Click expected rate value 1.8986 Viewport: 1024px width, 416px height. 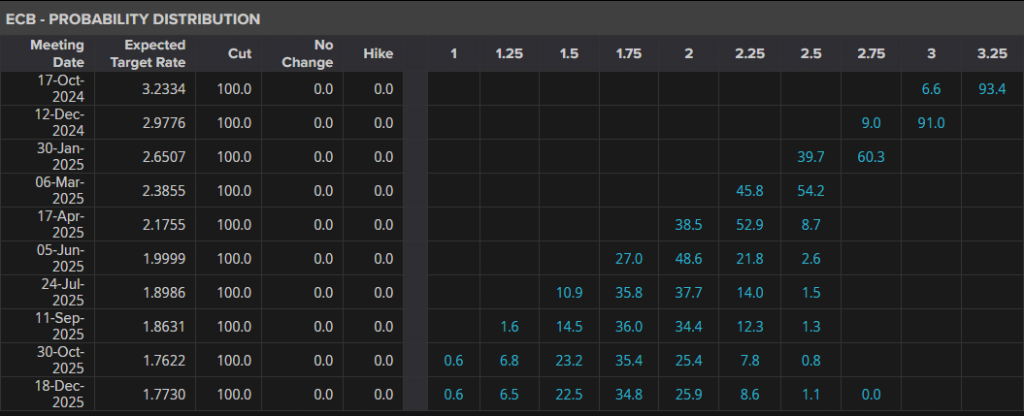tap(164, 293)
